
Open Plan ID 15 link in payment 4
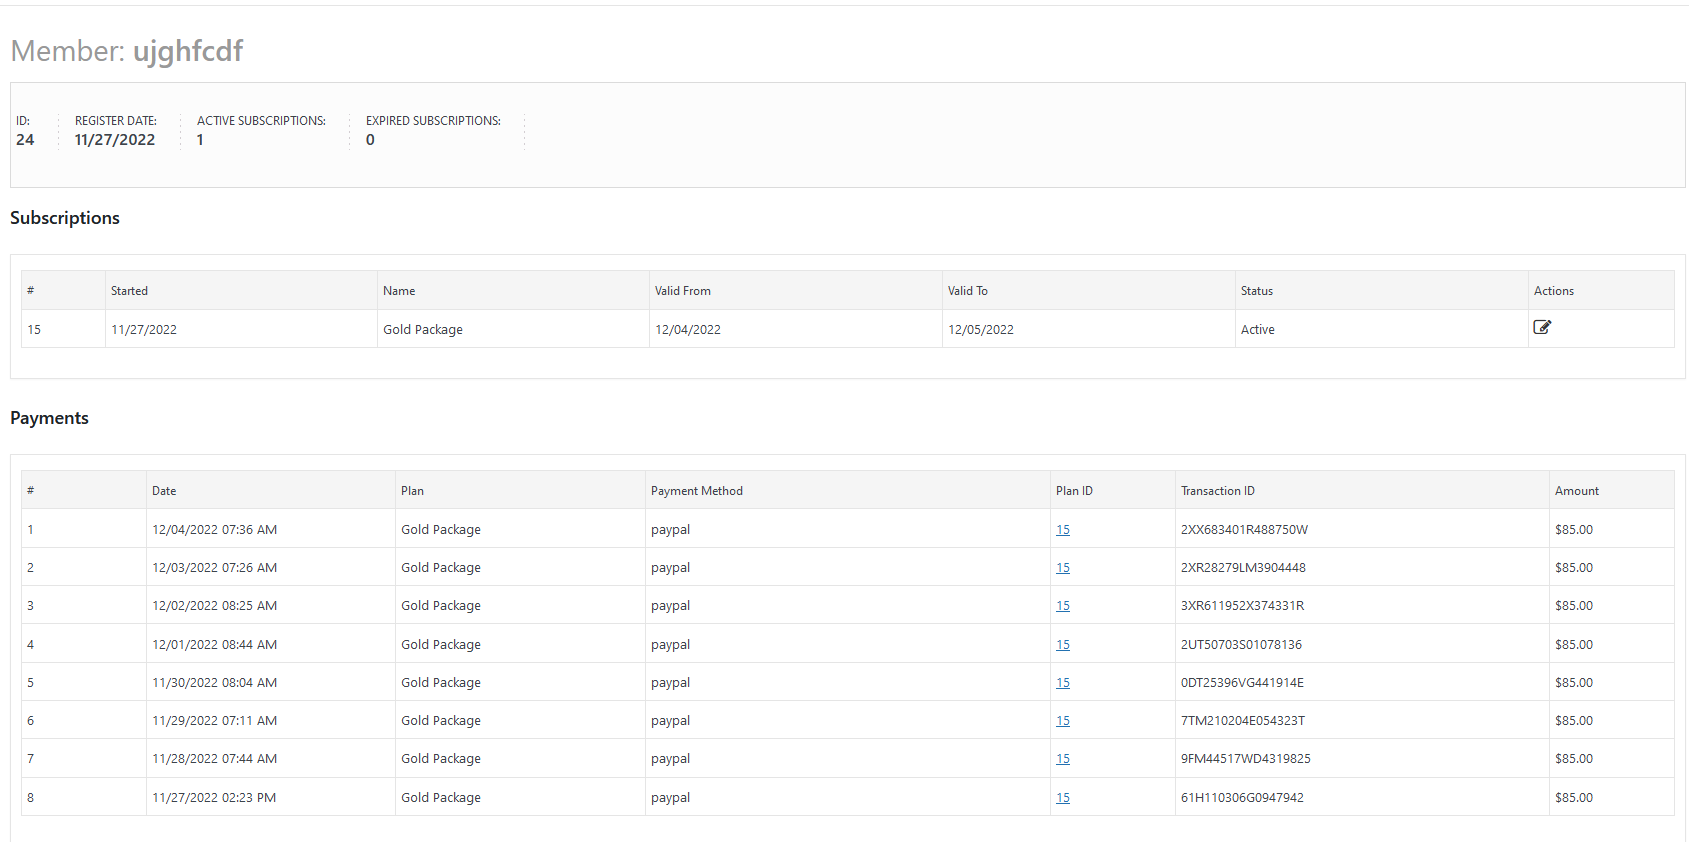click(1063, 645)
